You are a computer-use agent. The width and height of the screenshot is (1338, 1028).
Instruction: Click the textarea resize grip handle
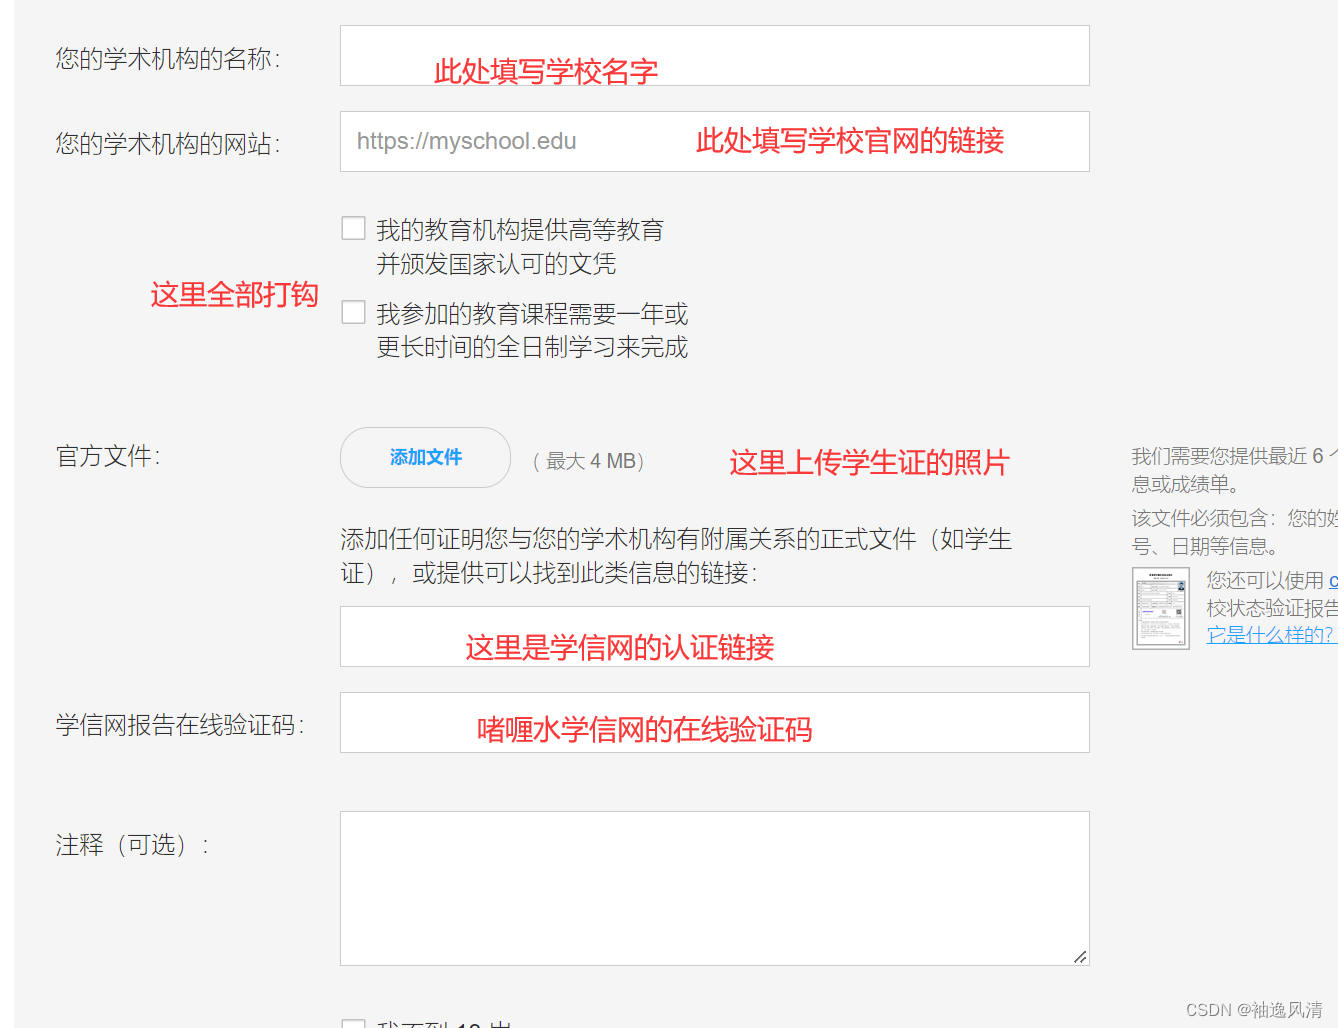pyautogui.click(x=1081, y=958)
